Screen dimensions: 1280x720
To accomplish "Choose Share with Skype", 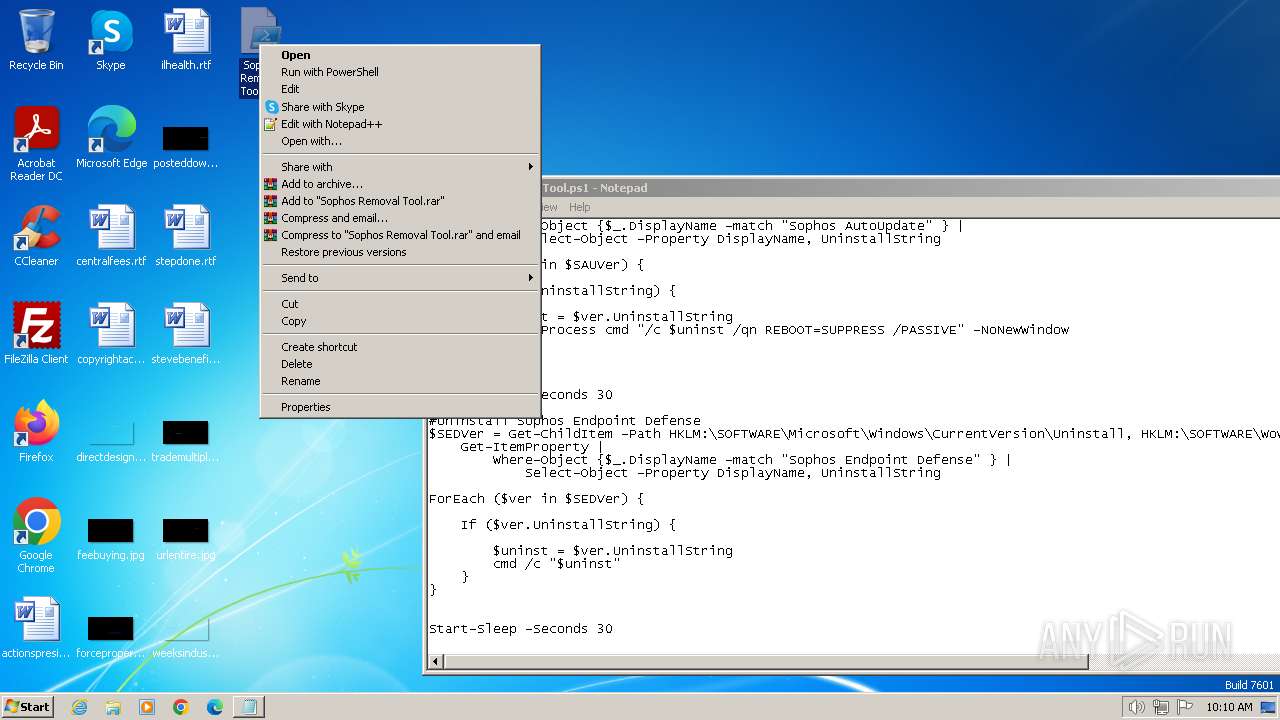I will [400, 107].
